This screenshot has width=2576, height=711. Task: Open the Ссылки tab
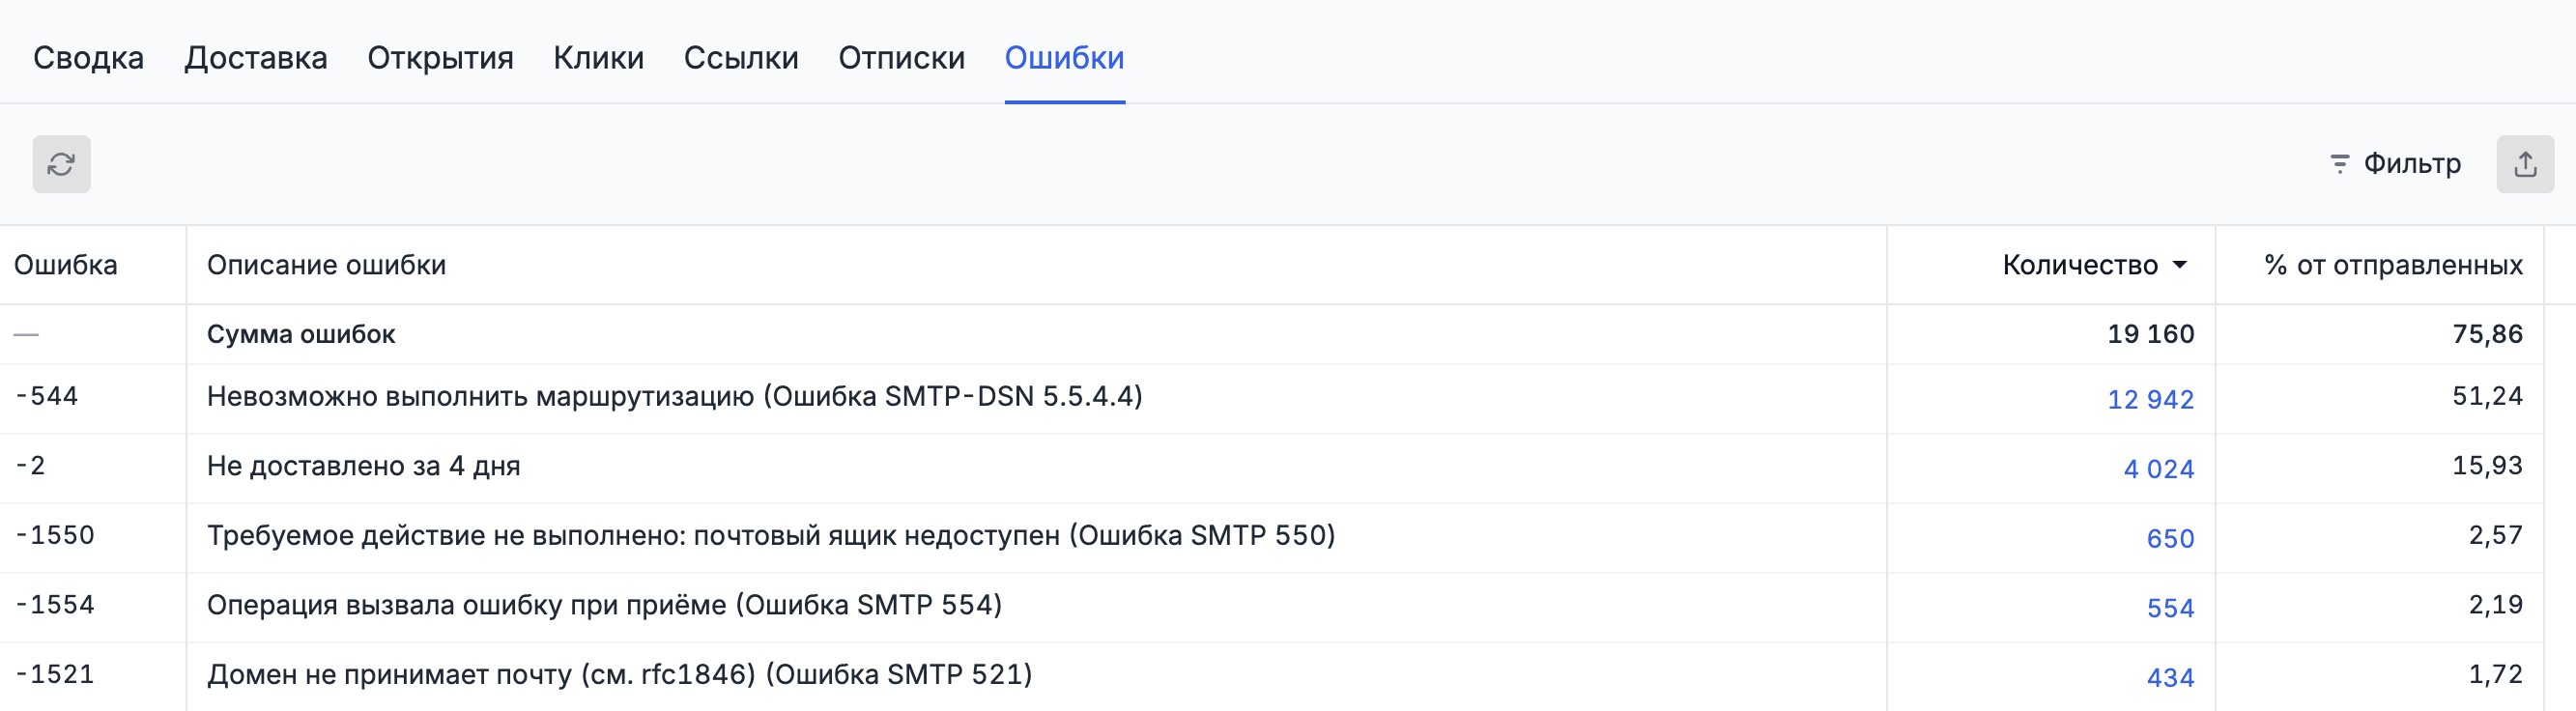[740, 58]
